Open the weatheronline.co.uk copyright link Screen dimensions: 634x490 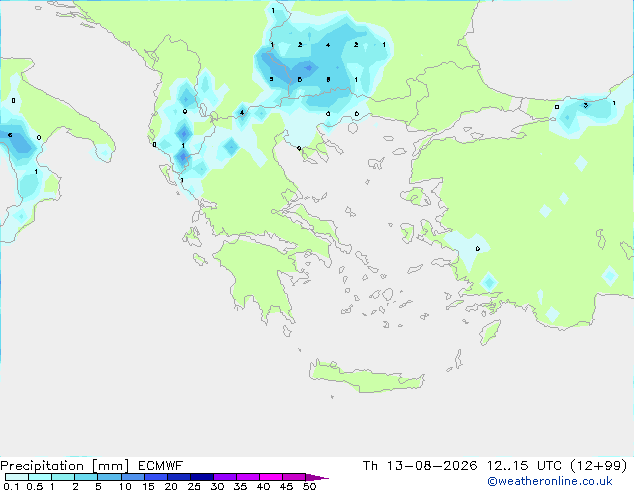click(549, 481)
